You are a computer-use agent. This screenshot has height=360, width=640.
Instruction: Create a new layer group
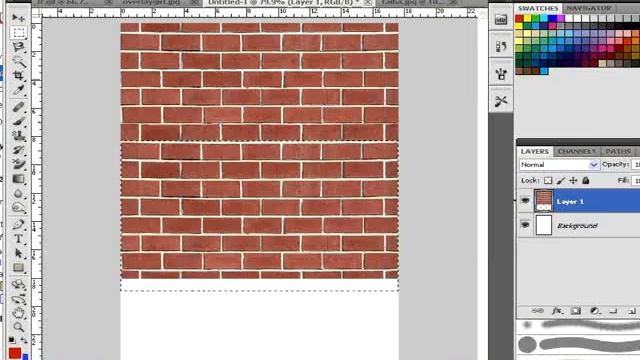613,311
